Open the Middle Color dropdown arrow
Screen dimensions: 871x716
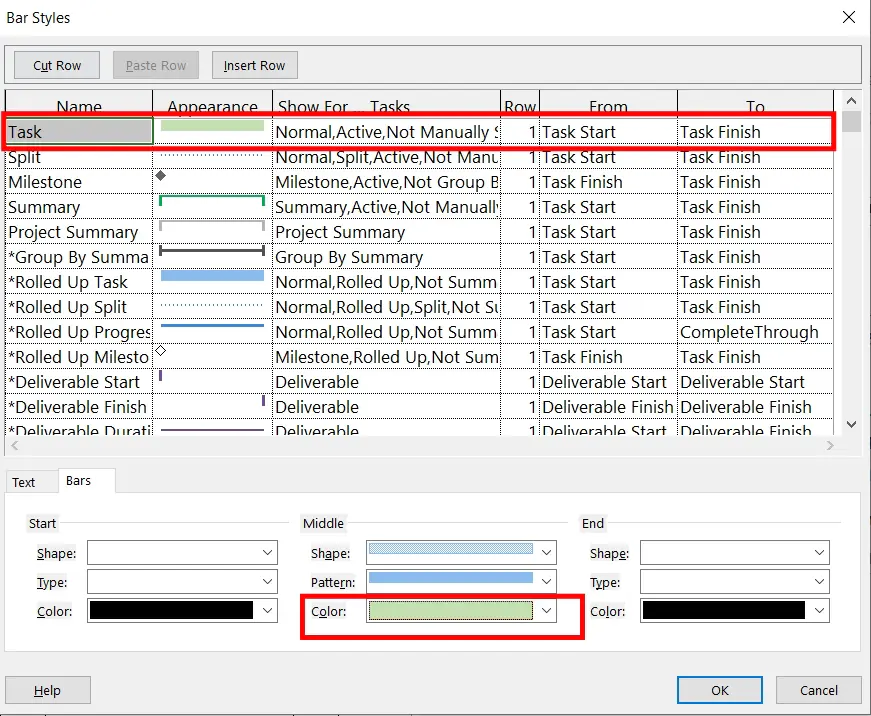click(x=547, y=610)
